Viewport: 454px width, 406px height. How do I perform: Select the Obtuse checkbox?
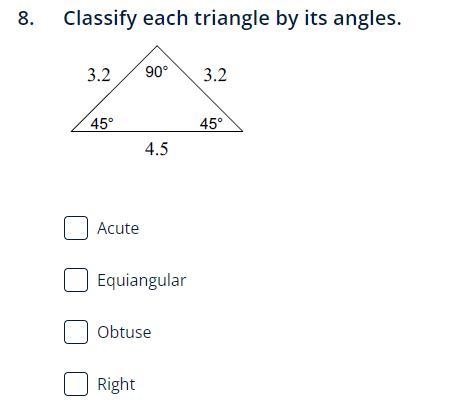[x=76, y=332]
